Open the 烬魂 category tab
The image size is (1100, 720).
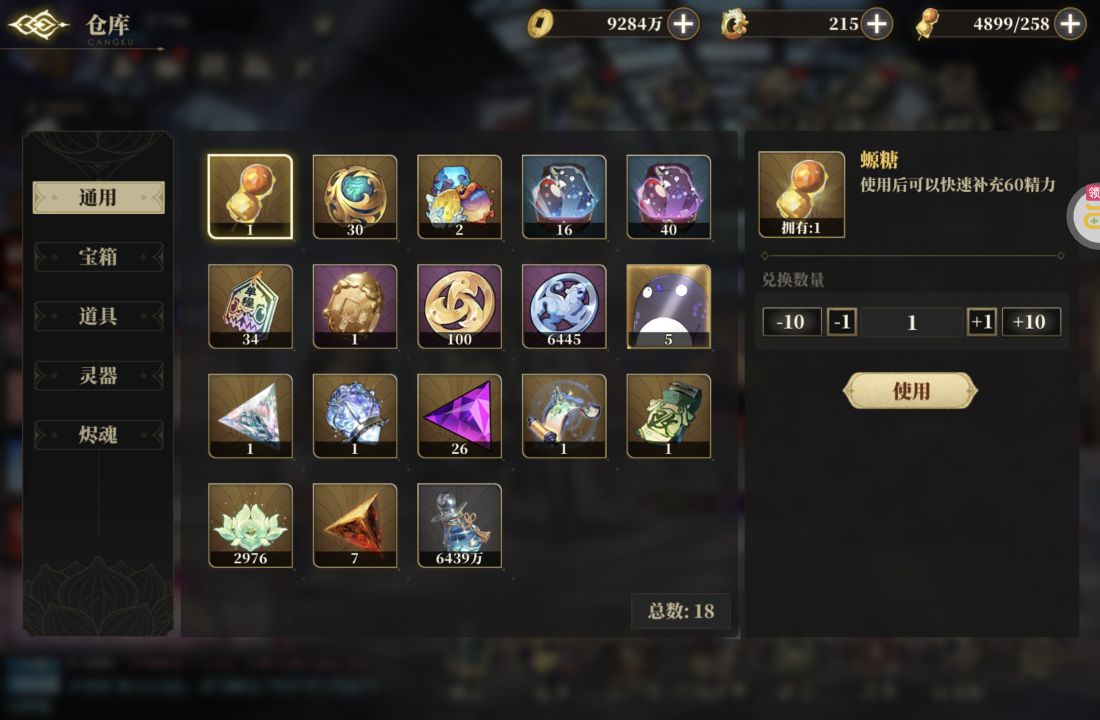(x=98, y=435)
